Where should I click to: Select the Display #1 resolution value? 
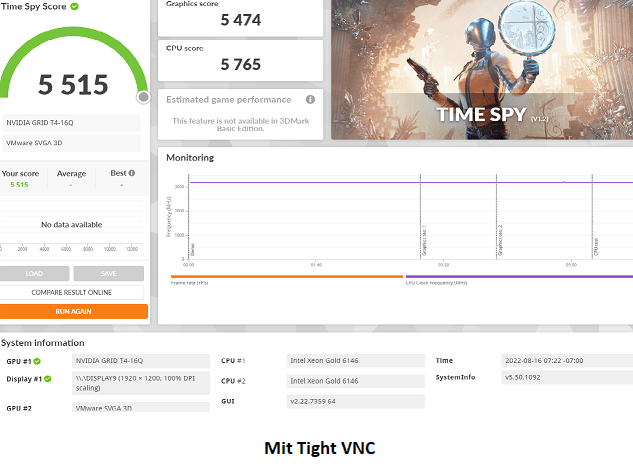click(141, 383)
